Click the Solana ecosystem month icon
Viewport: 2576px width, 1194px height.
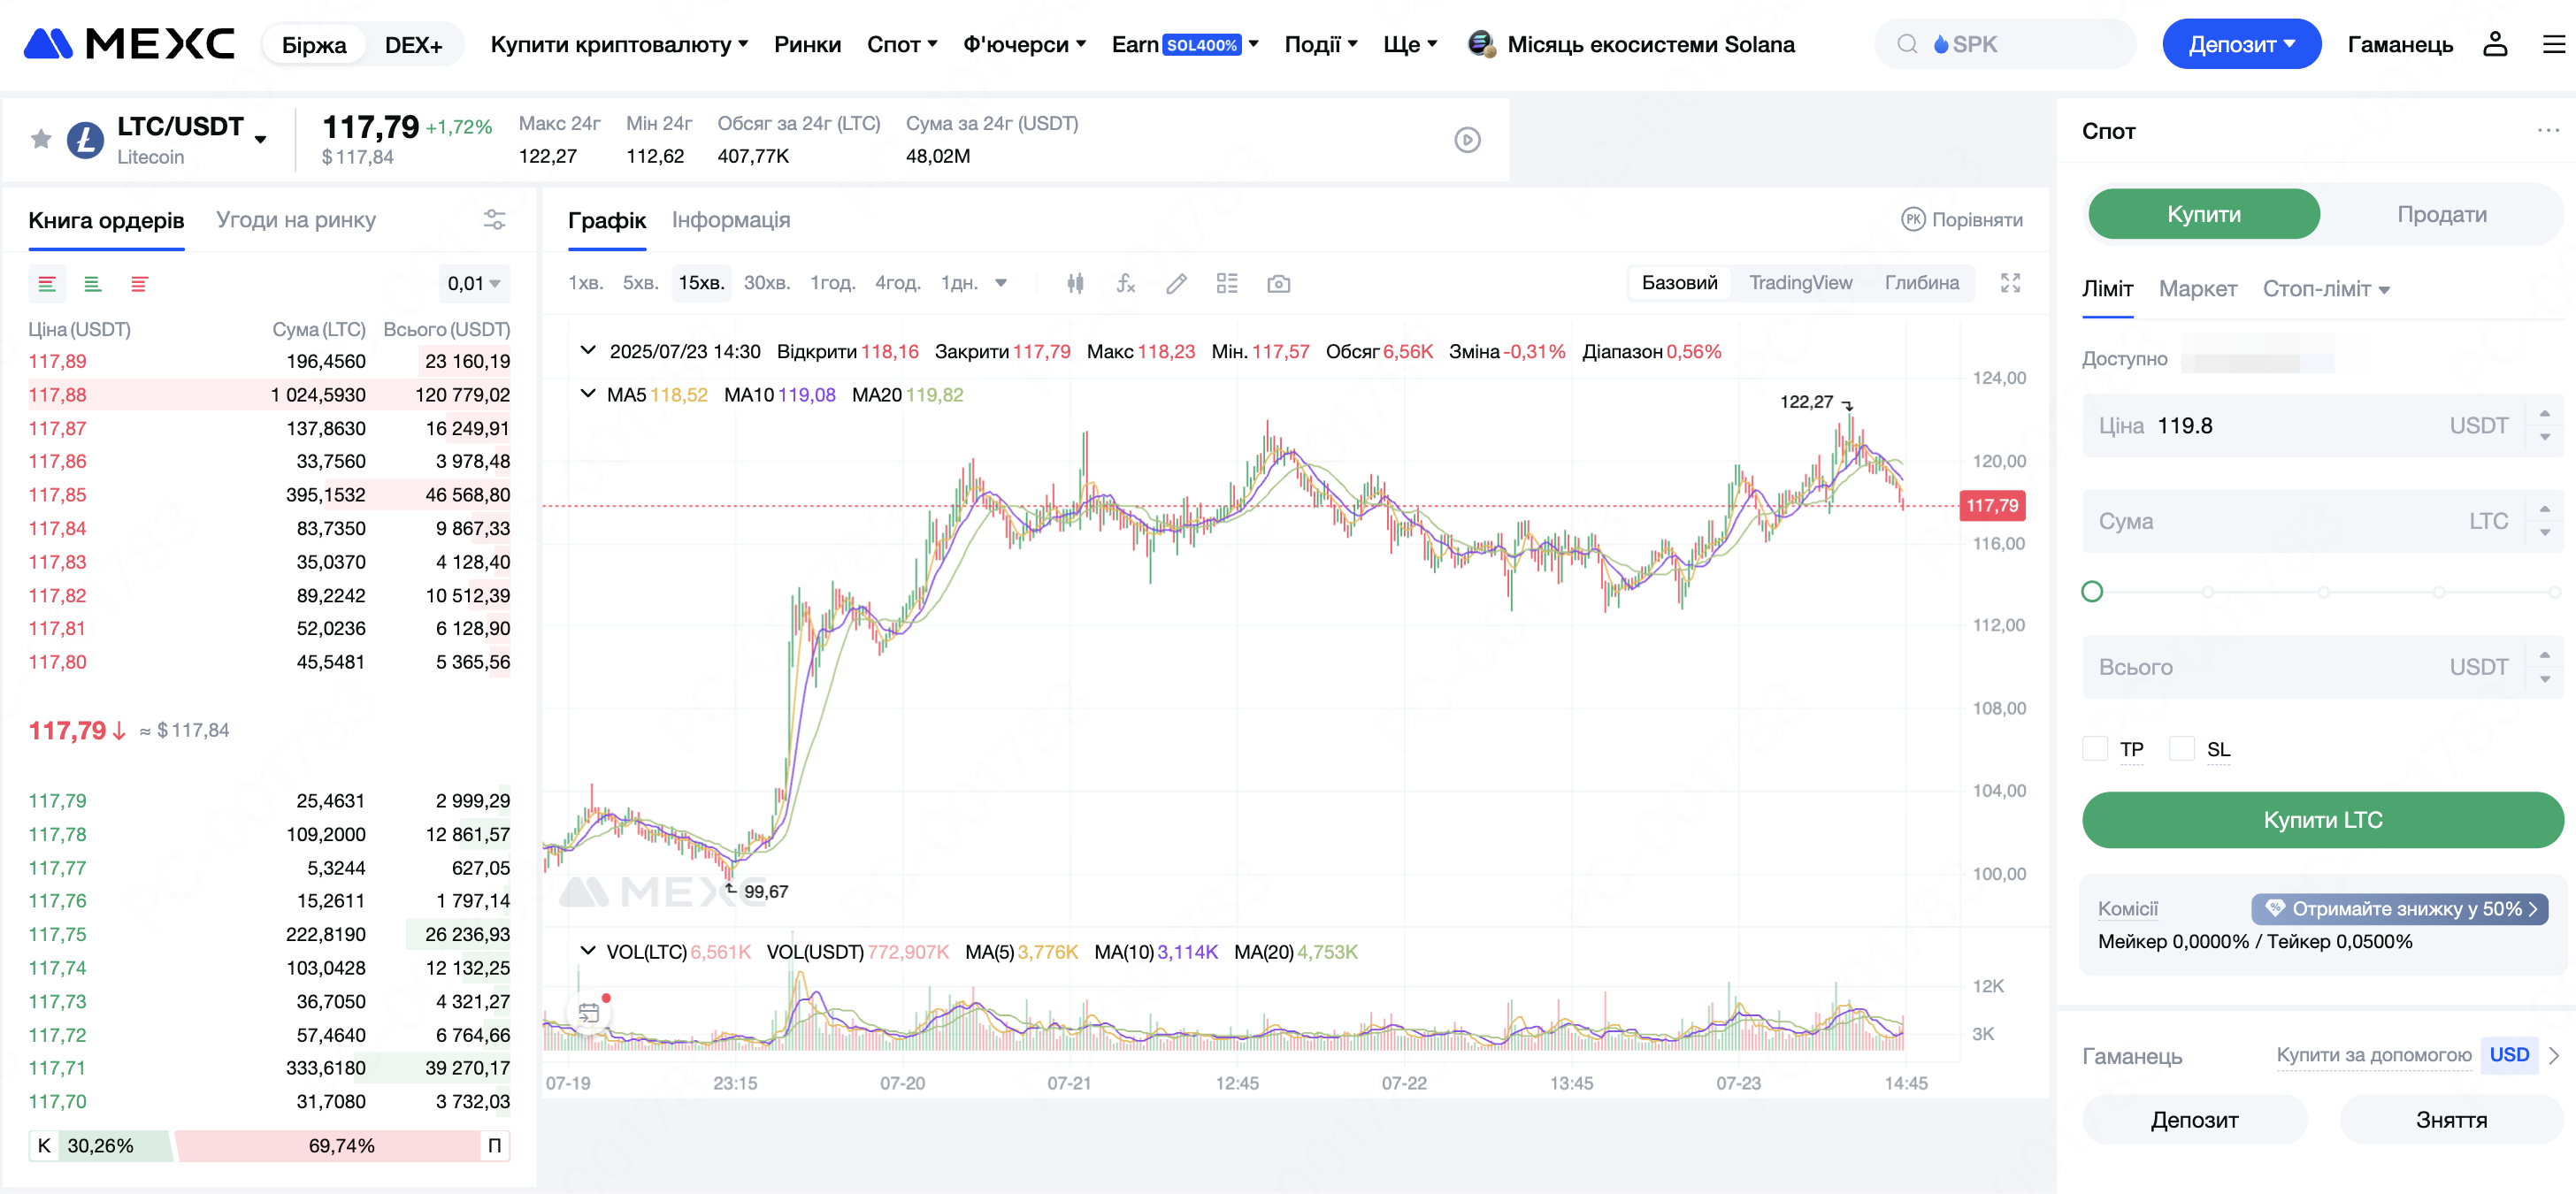(1481, 44)
